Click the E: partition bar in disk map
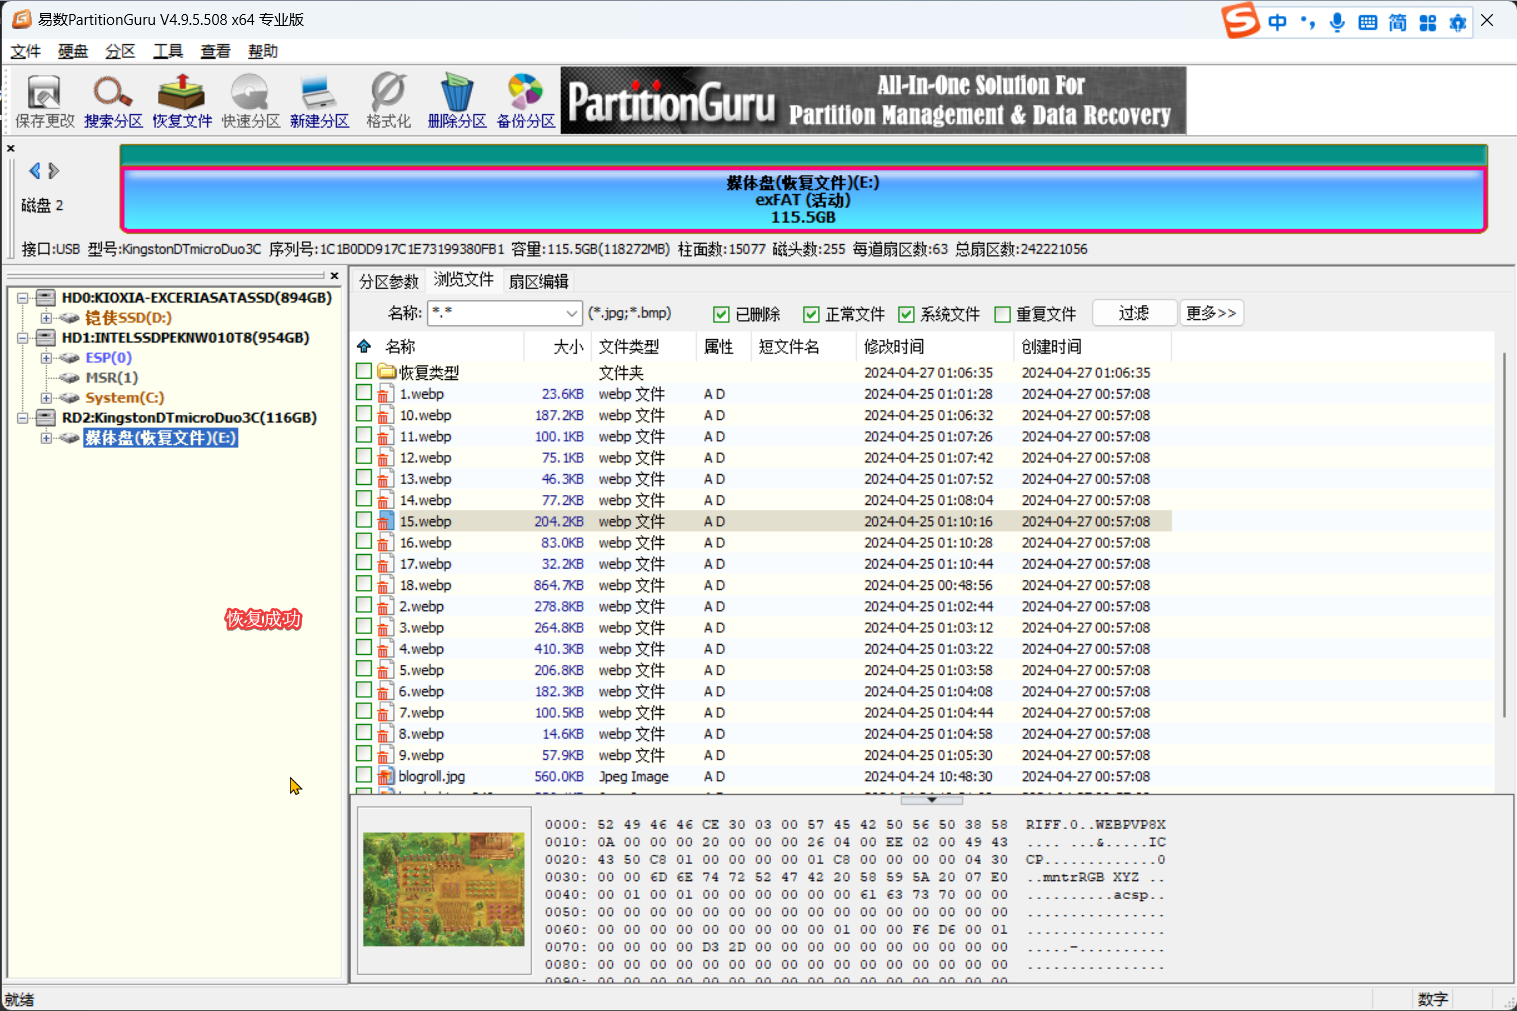This screenshot has height=1011, width=1517. click(x=803, y=199)
